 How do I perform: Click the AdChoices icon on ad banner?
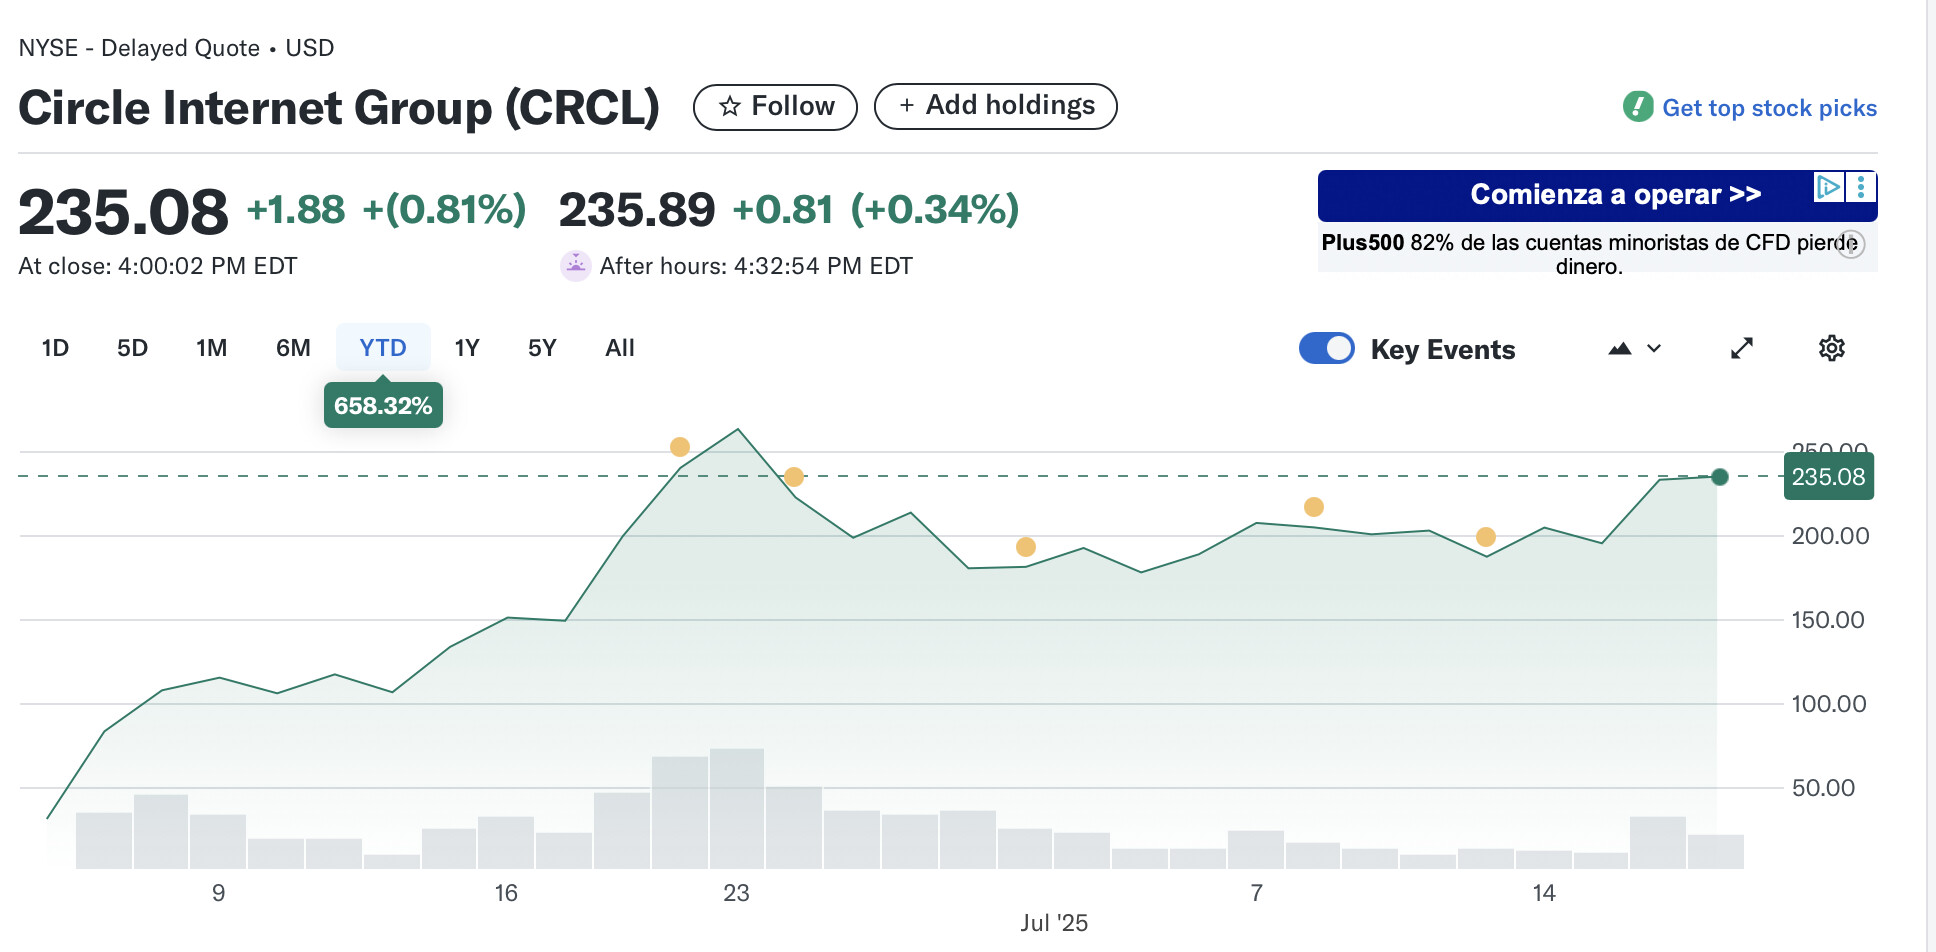click(x=1828, y=187)
